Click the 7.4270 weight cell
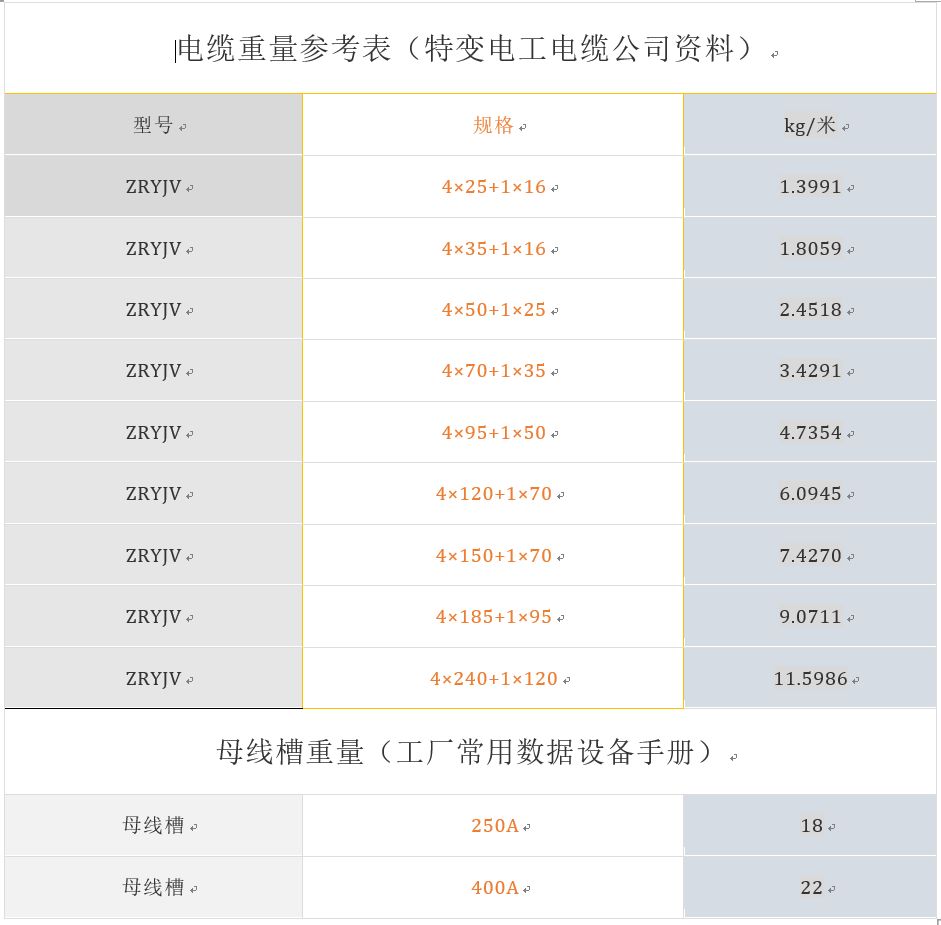Viewport: 941px width, 925px height. [810, 556]
